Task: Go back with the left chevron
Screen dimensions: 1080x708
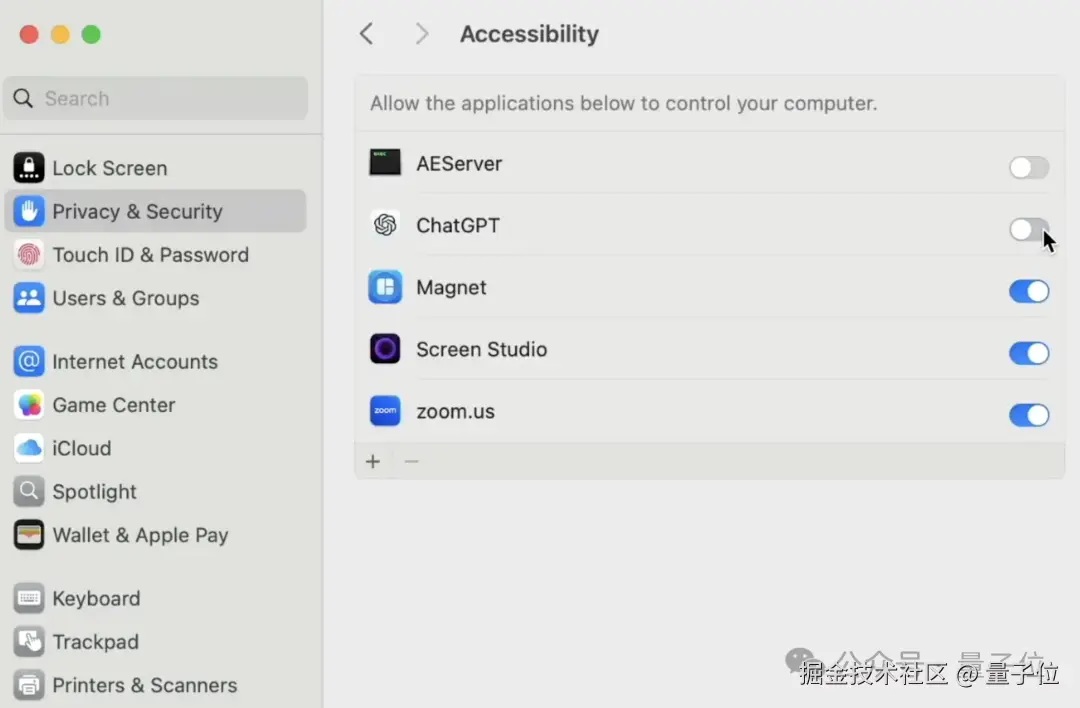Action: pos(367,34)
